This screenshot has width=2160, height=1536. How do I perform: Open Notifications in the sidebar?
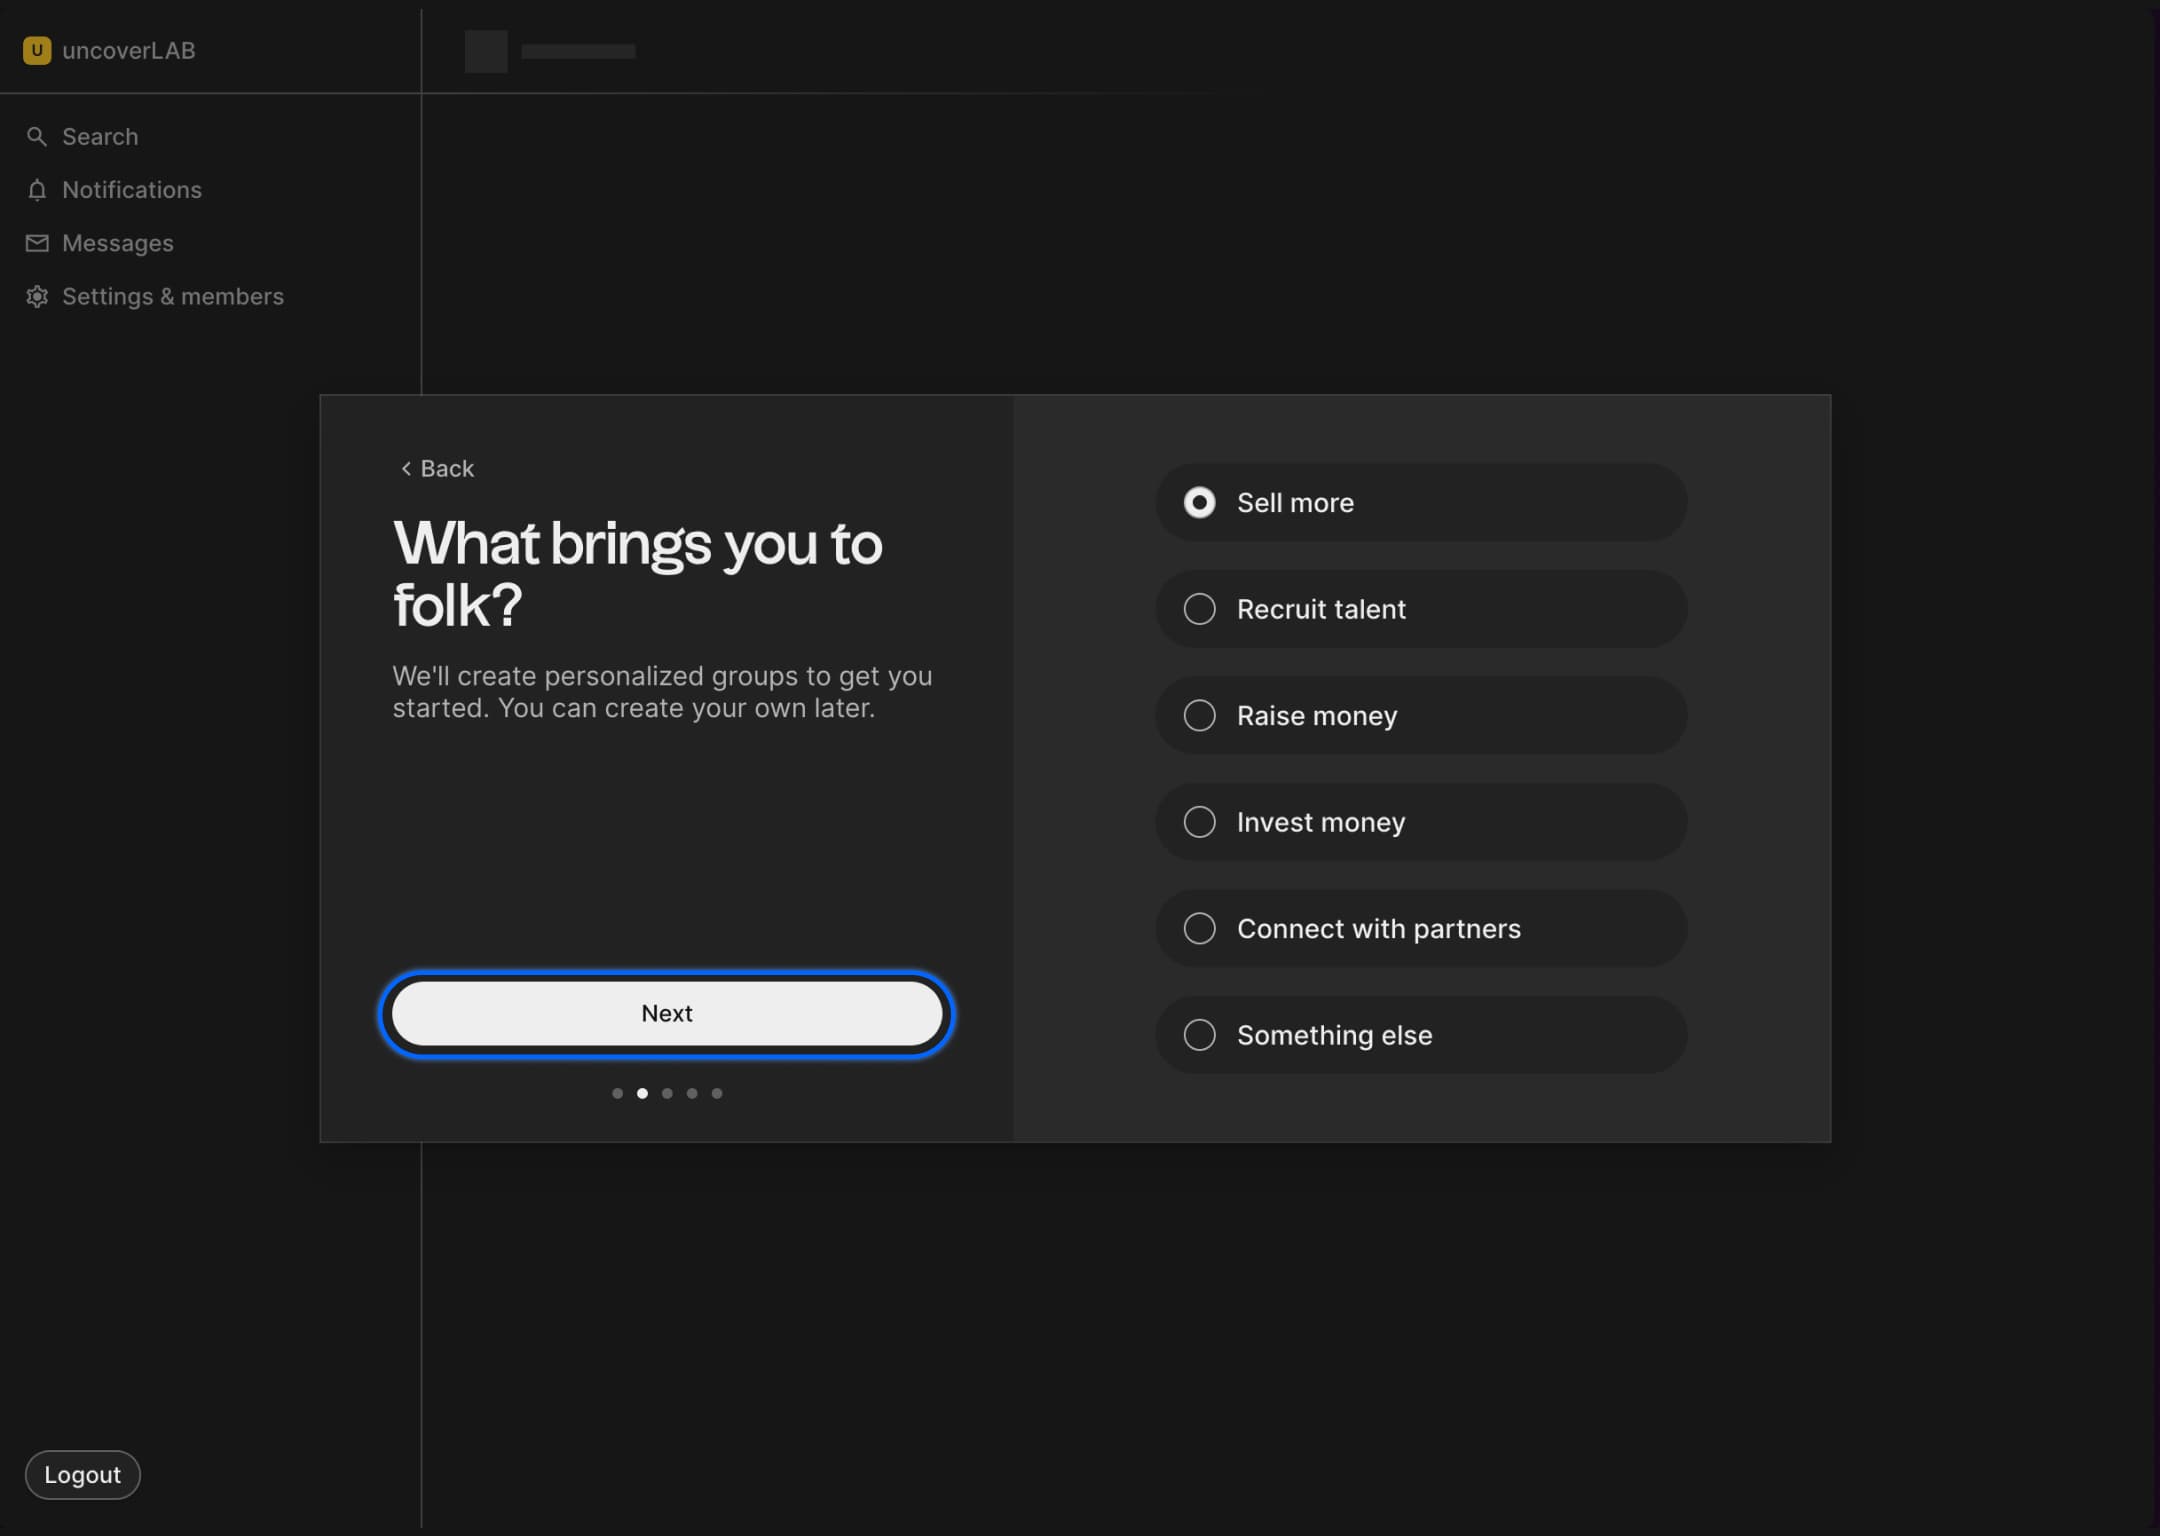(132, 190)
